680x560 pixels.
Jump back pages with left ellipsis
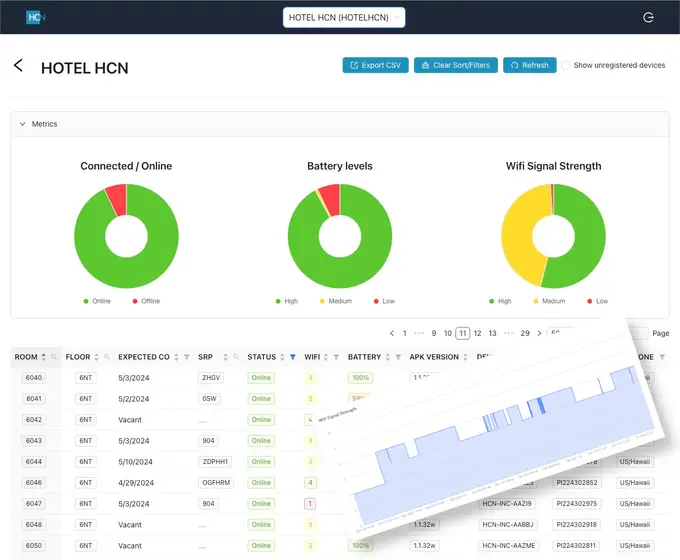click(x=419, y=333)
